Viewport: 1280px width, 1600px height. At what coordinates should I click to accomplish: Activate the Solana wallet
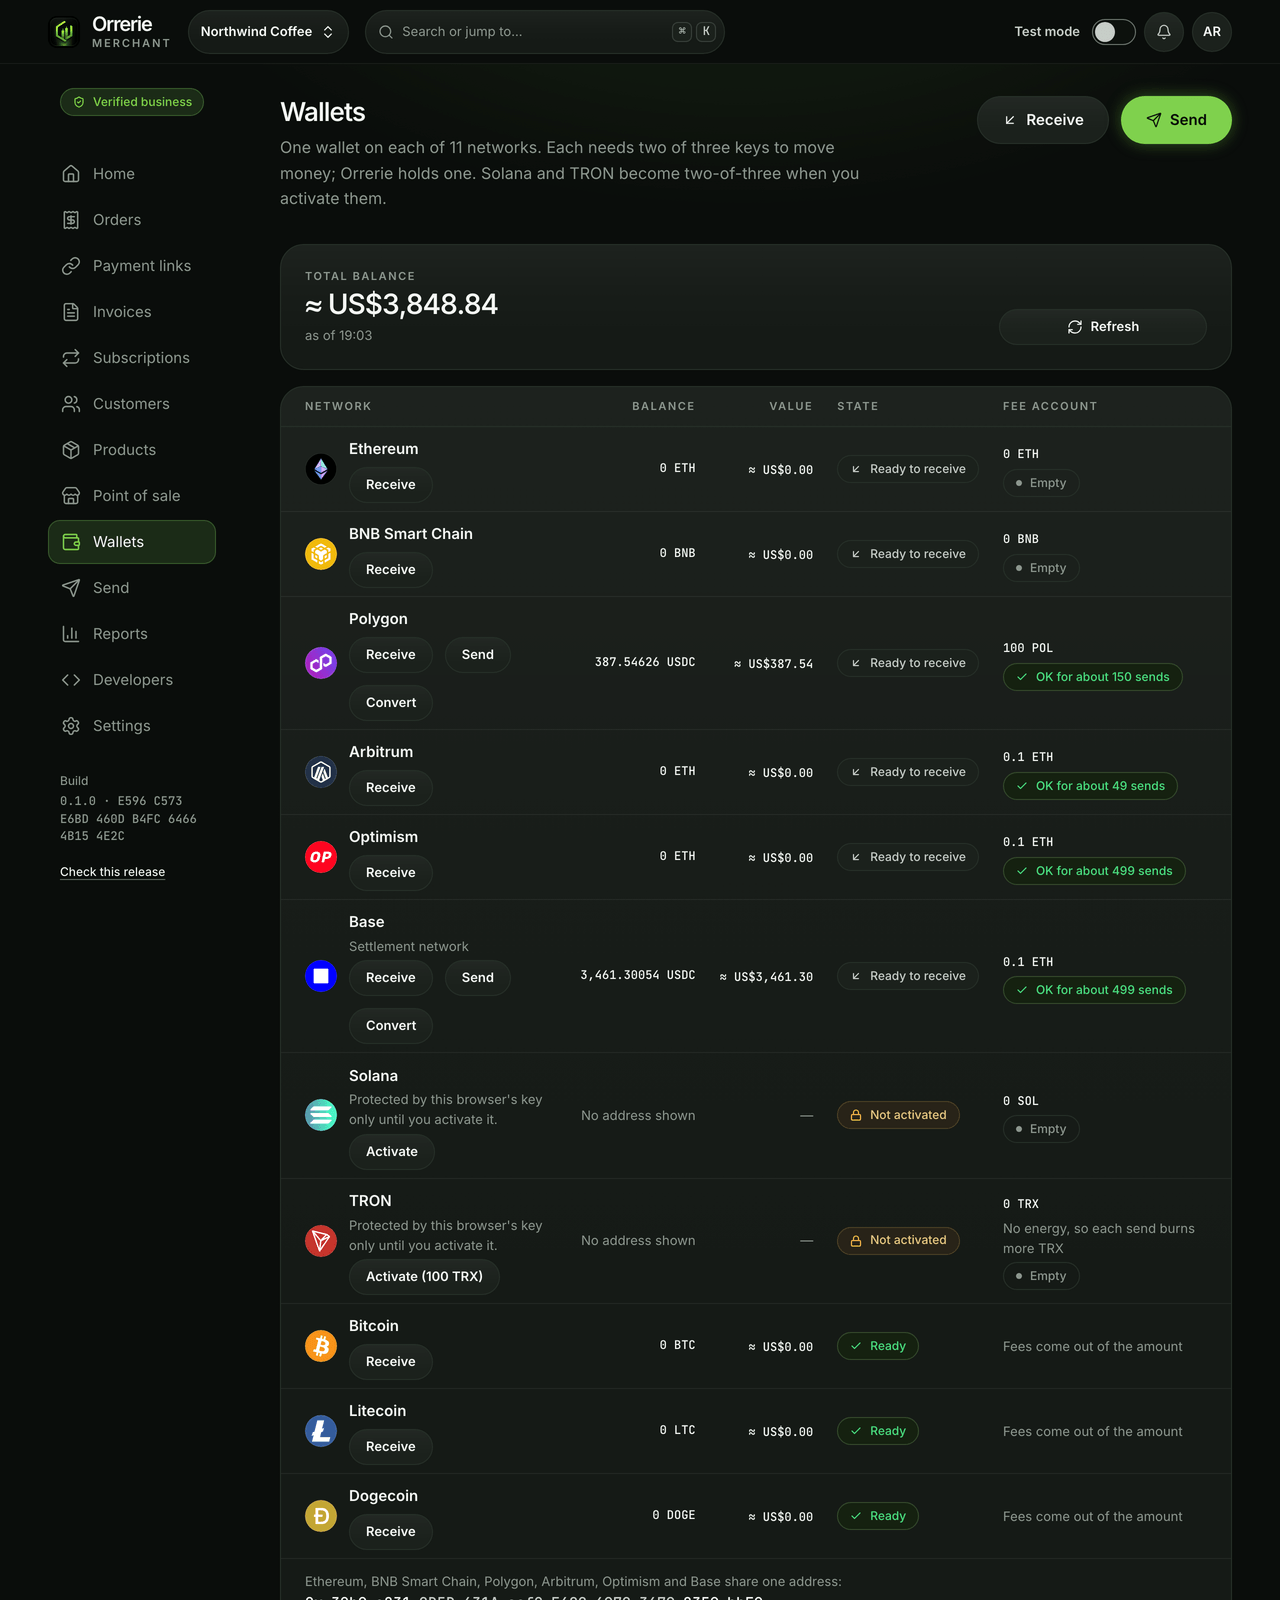[x=392, y=1152]
